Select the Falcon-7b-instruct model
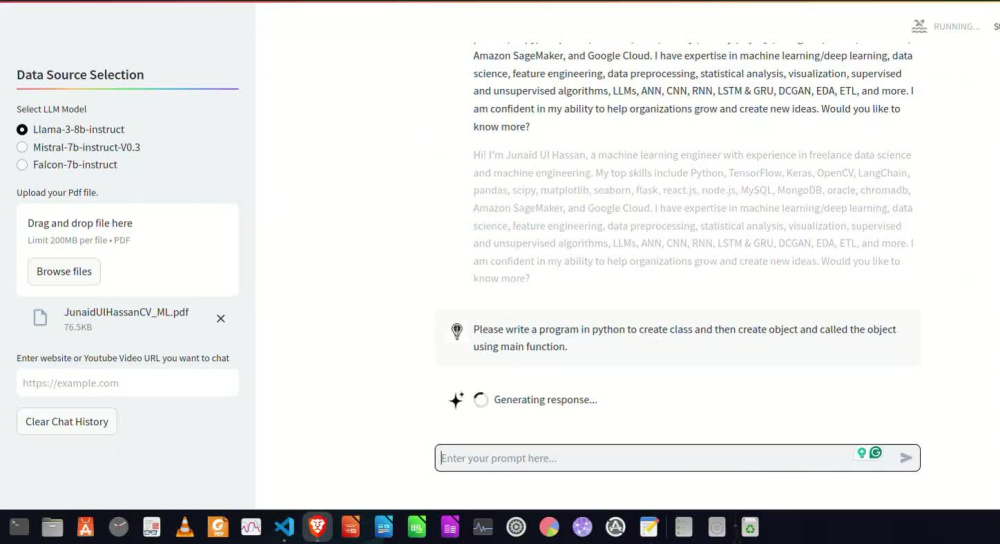Viewport: 1000px width, 544px height. [x=22, y=165]
